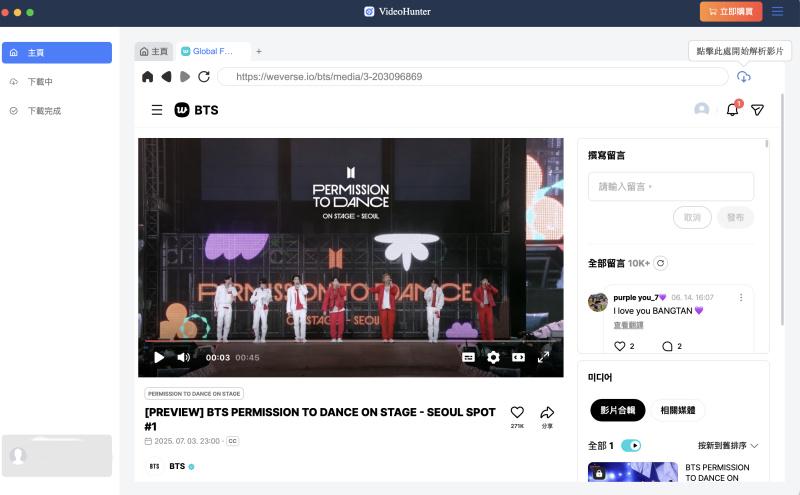Open the Weverse hamburger menu
Image resolution: width=800 pixels, height=495 pixels.
click(157, 110)
